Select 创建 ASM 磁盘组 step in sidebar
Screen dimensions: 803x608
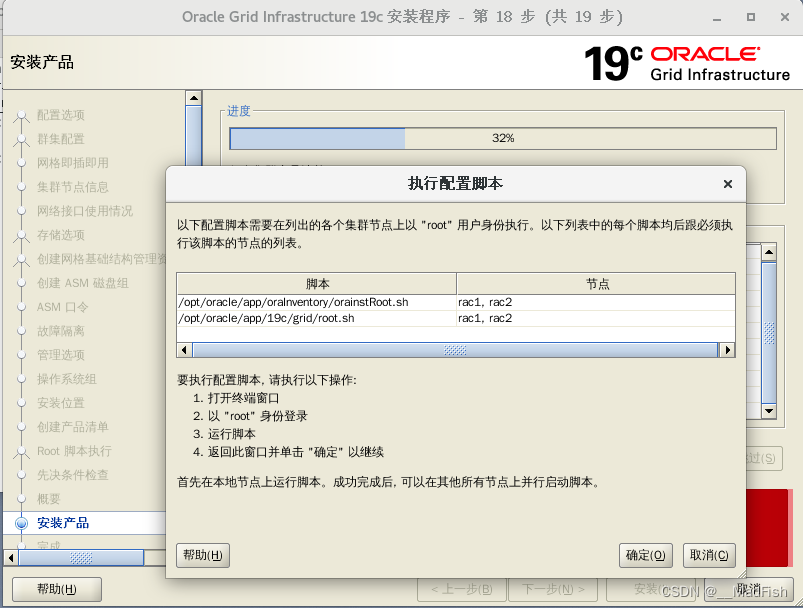click(x=82, y=283)
